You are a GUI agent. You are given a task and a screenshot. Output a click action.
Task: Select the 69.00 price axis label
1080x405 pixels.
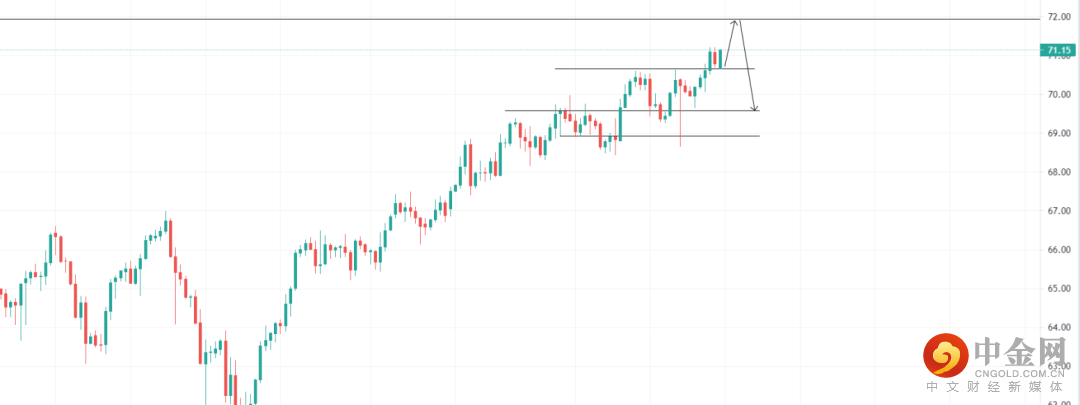[x=1059, y=133]
